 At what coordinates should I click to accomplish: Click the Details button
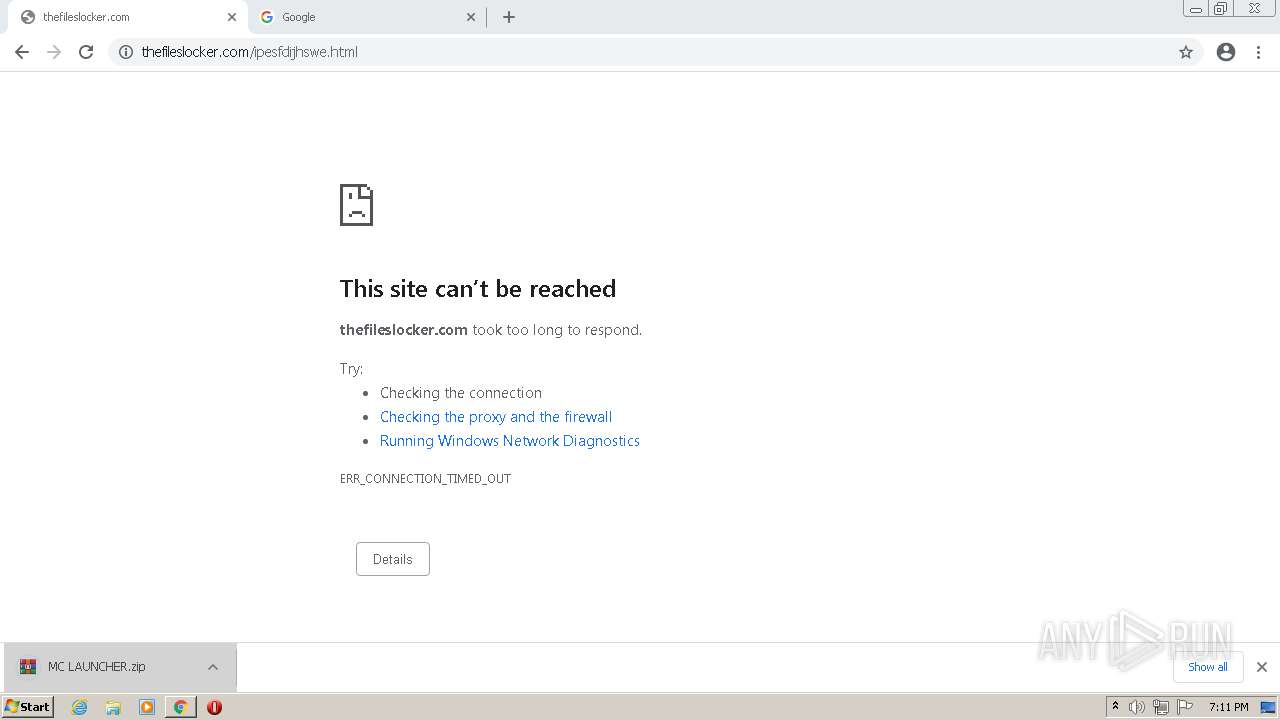point(393,559)
